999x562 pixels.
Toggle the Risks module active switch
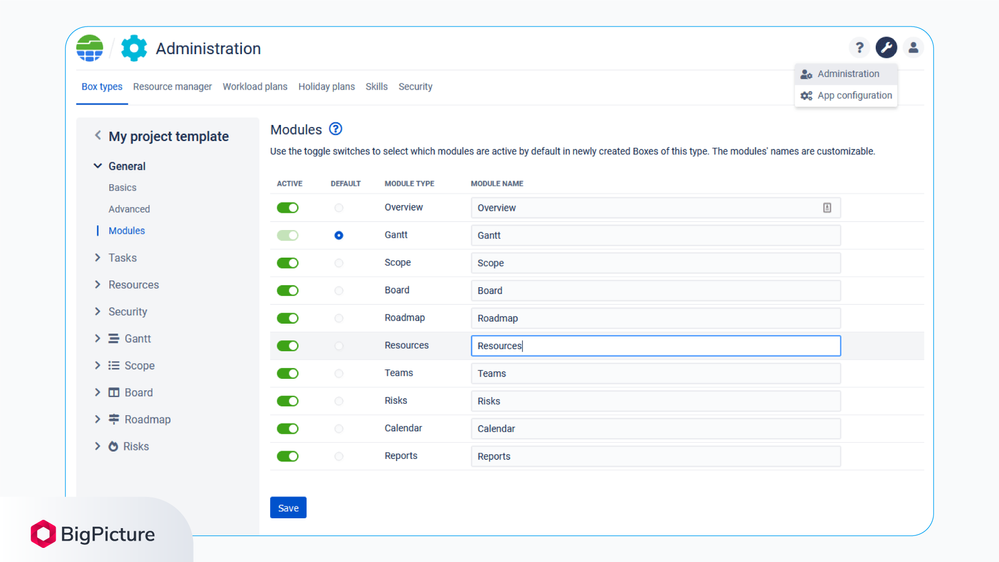tap(287, 401)
